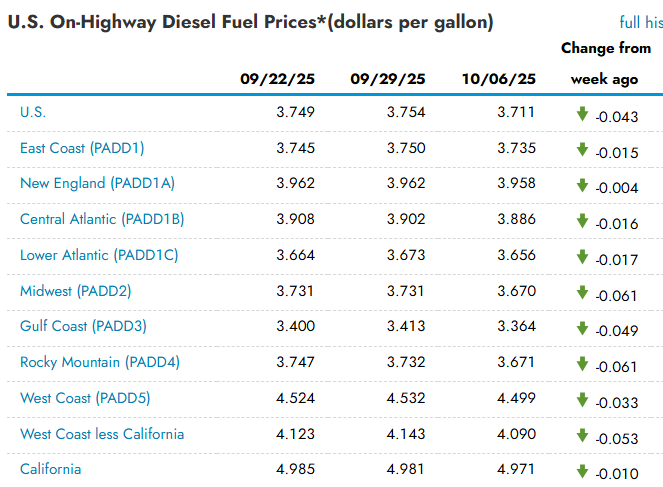Open the U.S. diesel price link
This screenshot has height=487, width=663.
[33, 112]
